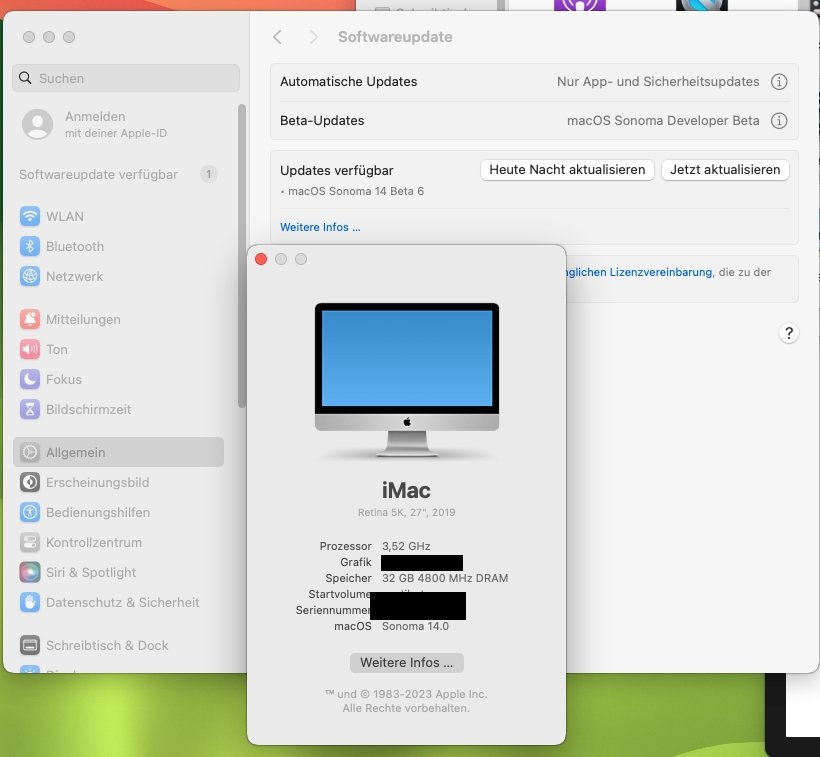This screenshot has height=757, width=820.
Task: Click the iMac image in About window
Action: [407, 380]
